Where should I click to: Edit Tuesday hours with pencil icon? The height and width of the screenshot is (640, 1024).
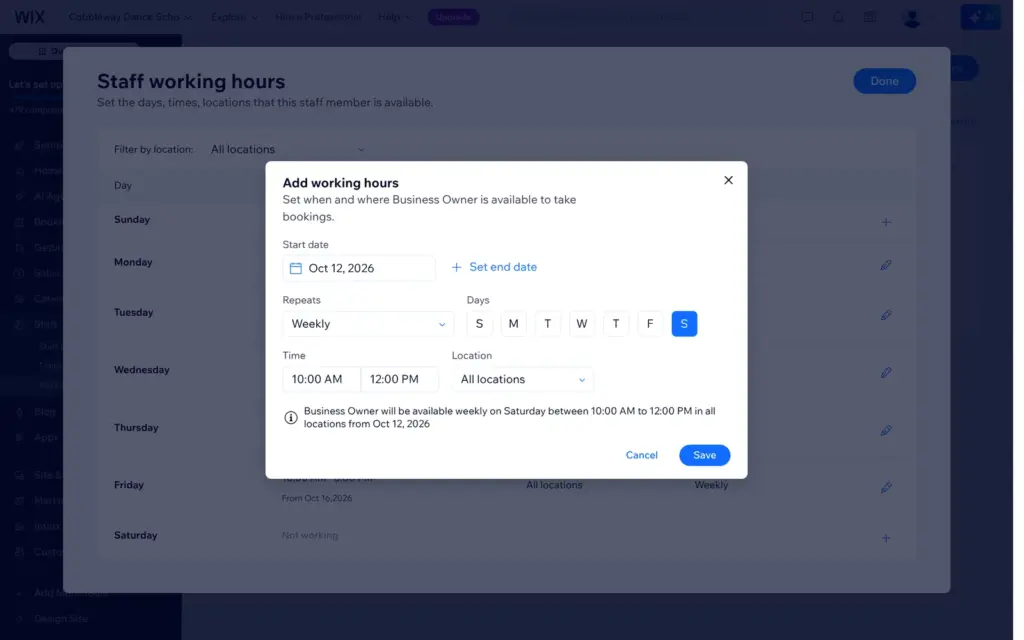[x=886, y=315]
